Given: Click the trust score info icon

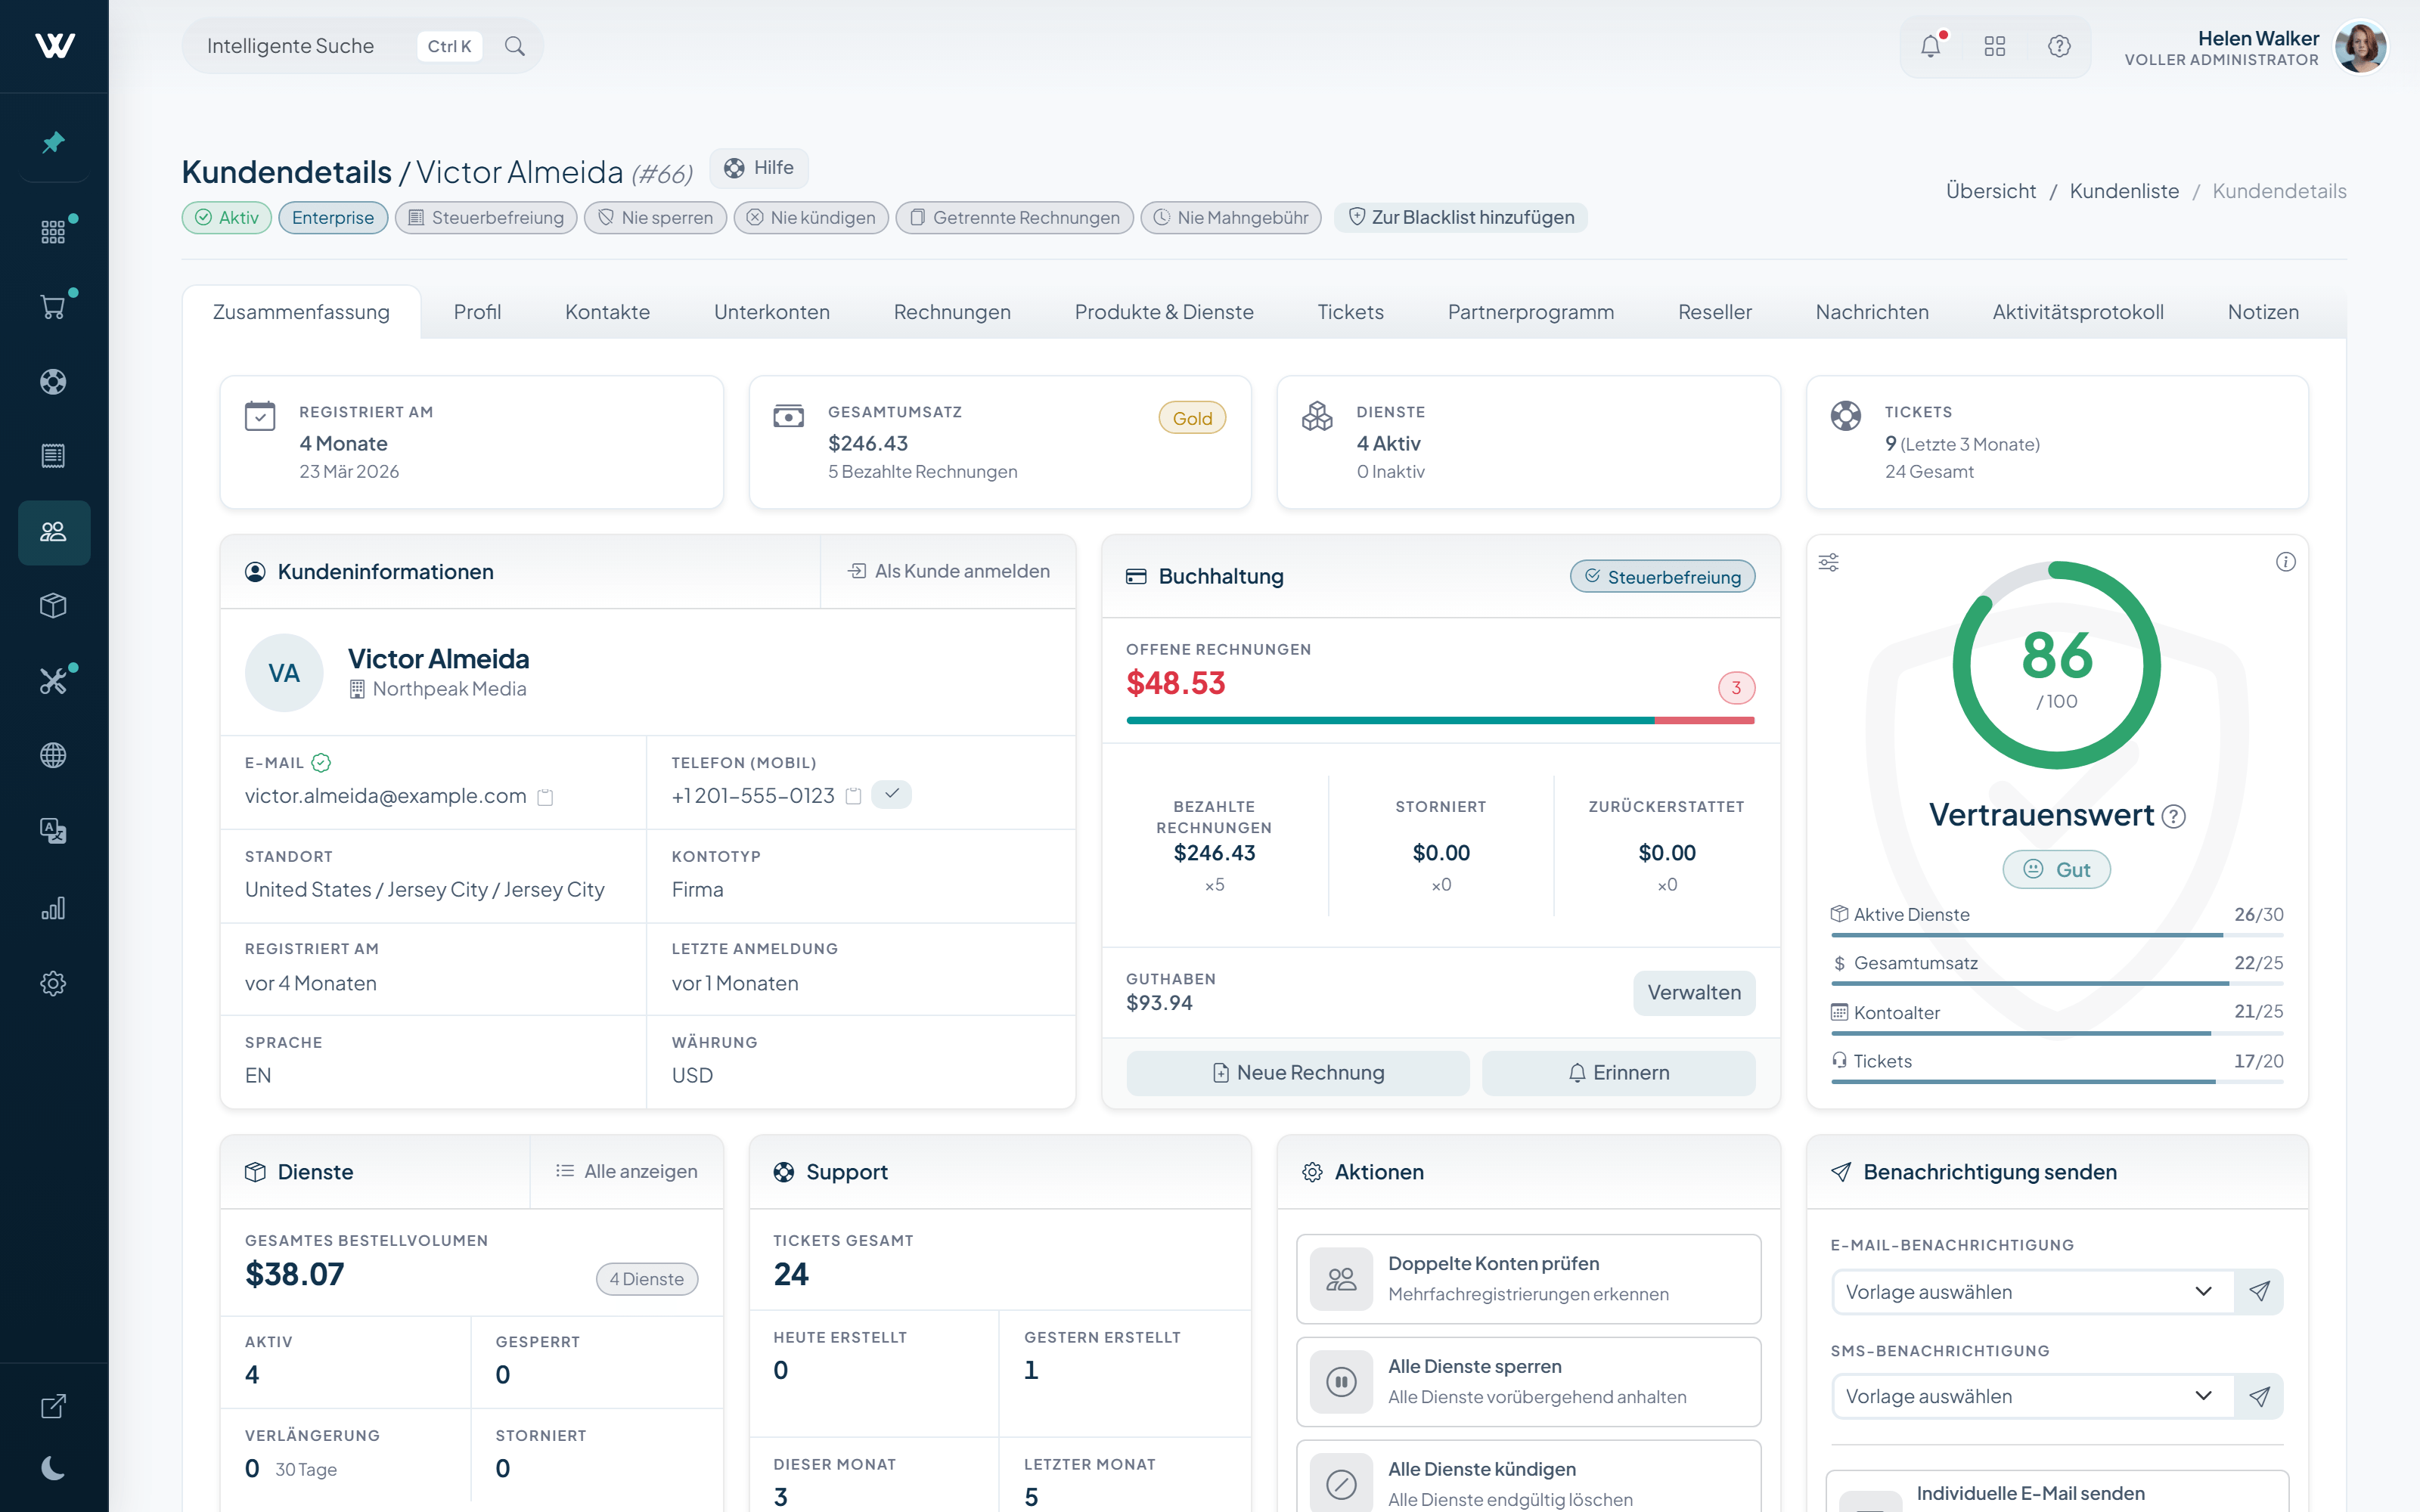Looking at the screenshot, I should (x=2286, y=562).
